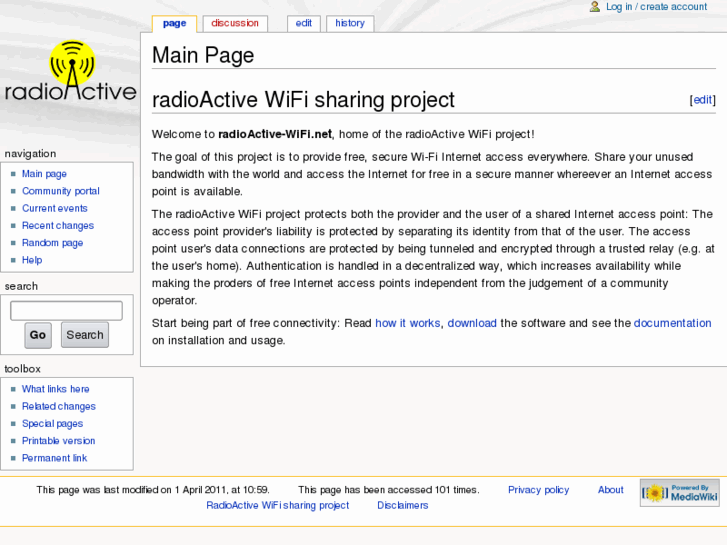Open a Random page
The image size is (727, 545).
[x=52, y=243]
